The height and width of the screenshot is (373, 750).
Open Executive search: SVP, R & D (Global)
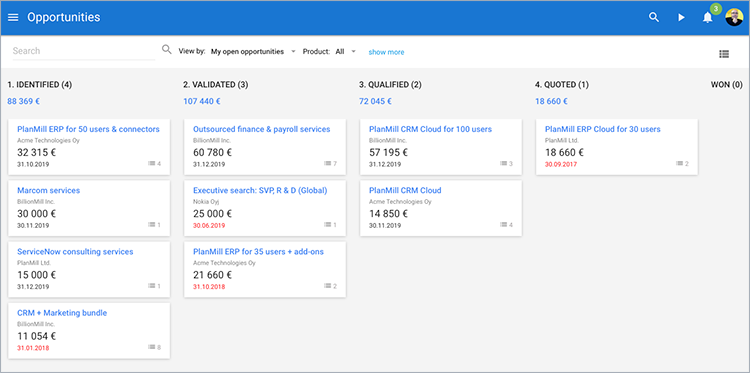(x=260, y=190)
